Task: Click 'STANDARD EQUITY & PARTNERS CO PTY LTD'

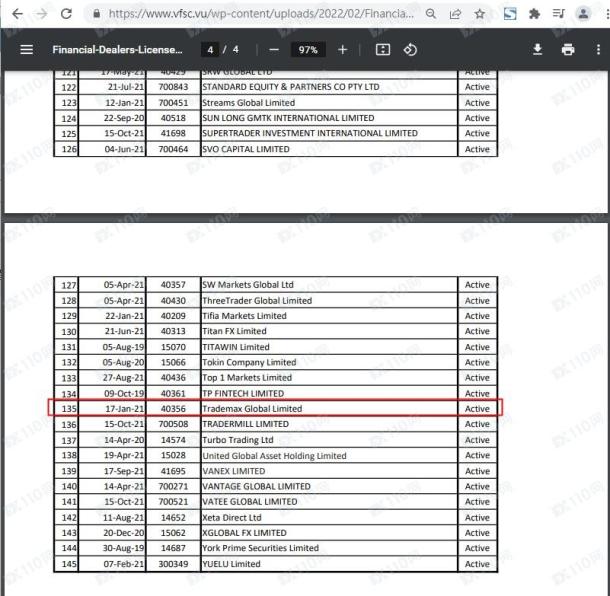Action: click(x=291, y=87)
